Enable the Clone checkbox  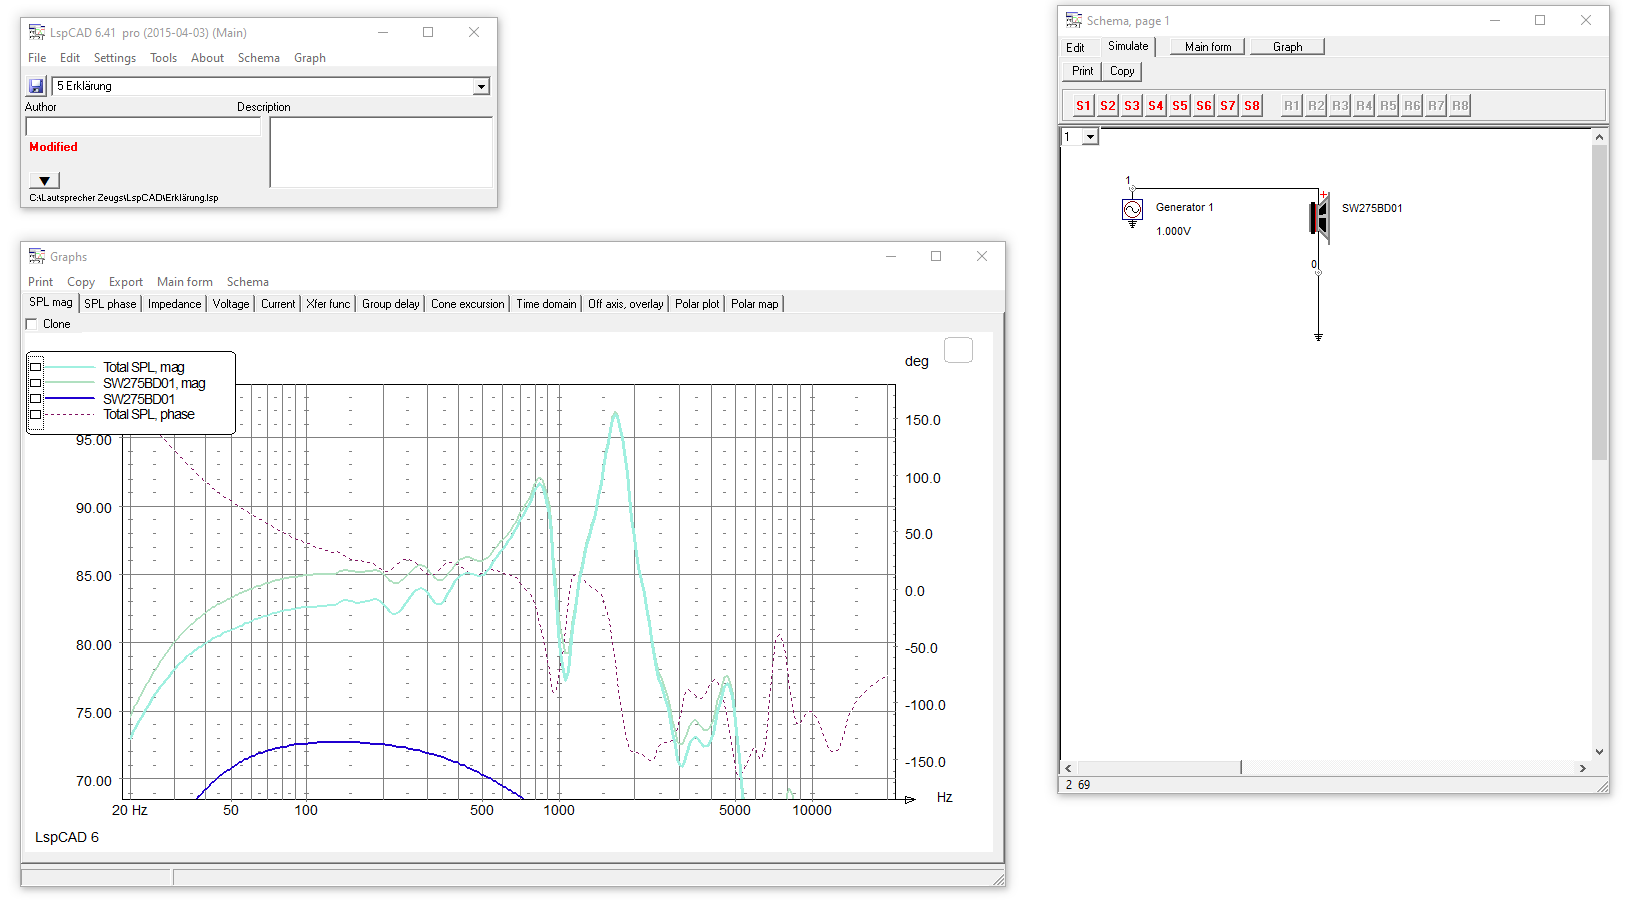32,324
